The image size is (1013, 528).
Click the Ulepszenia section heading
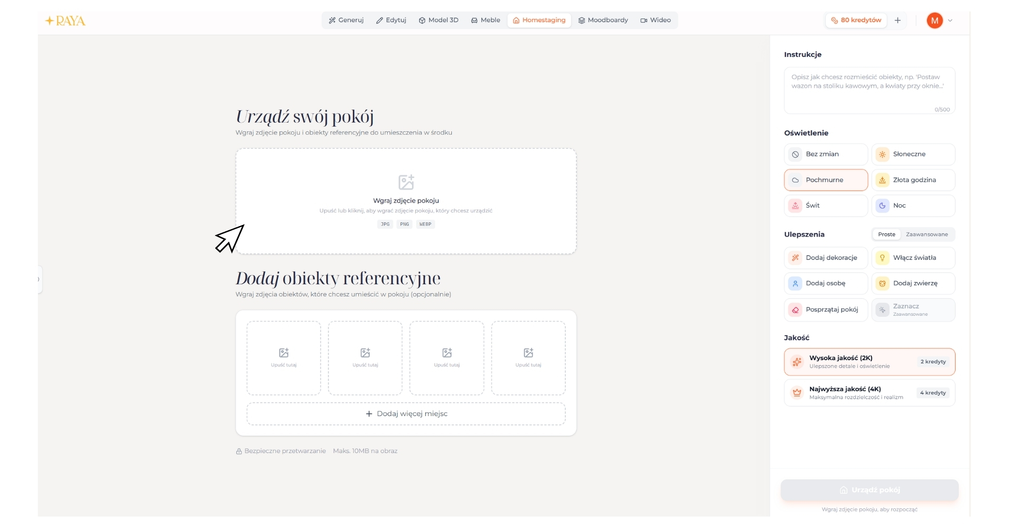[804, 235]
